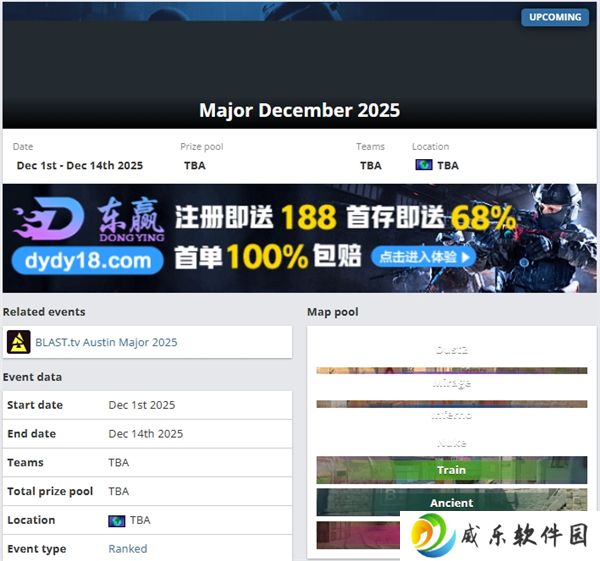Image resolution: width=600 pixels, height=561 pixels.
Task: Click the blue Chinese call-to-action button in the ad
Action: 423,256
